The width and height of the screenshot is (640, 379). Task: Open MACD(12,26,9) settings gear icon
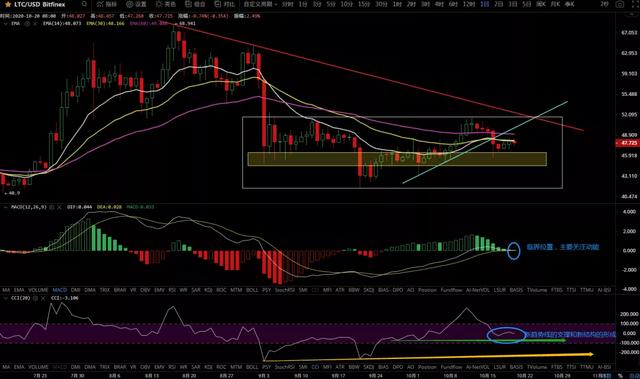(51, 207)
